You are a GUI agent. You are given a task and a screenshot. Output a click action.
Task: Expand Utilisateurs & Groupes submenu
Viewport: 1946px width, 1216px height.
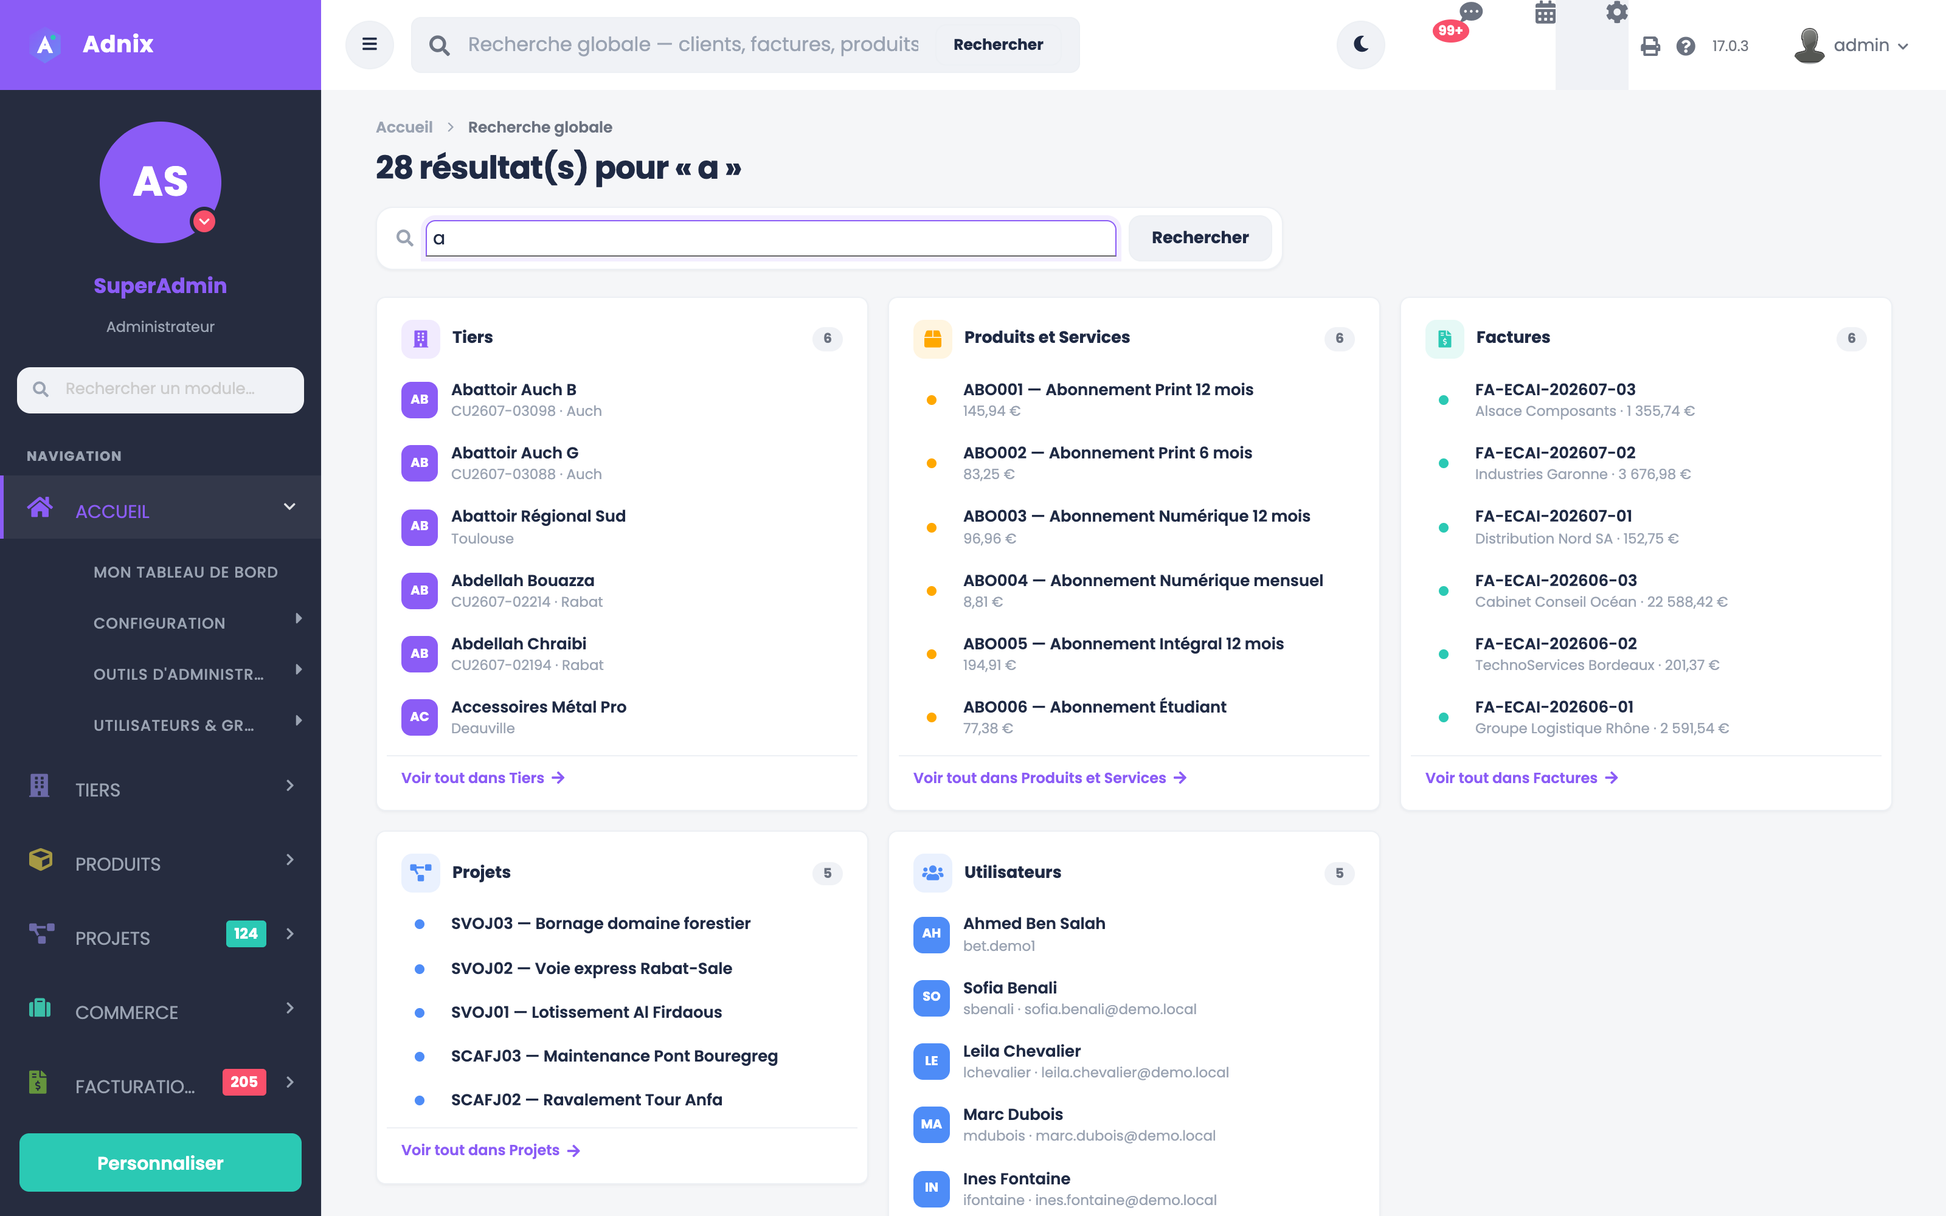299,721
